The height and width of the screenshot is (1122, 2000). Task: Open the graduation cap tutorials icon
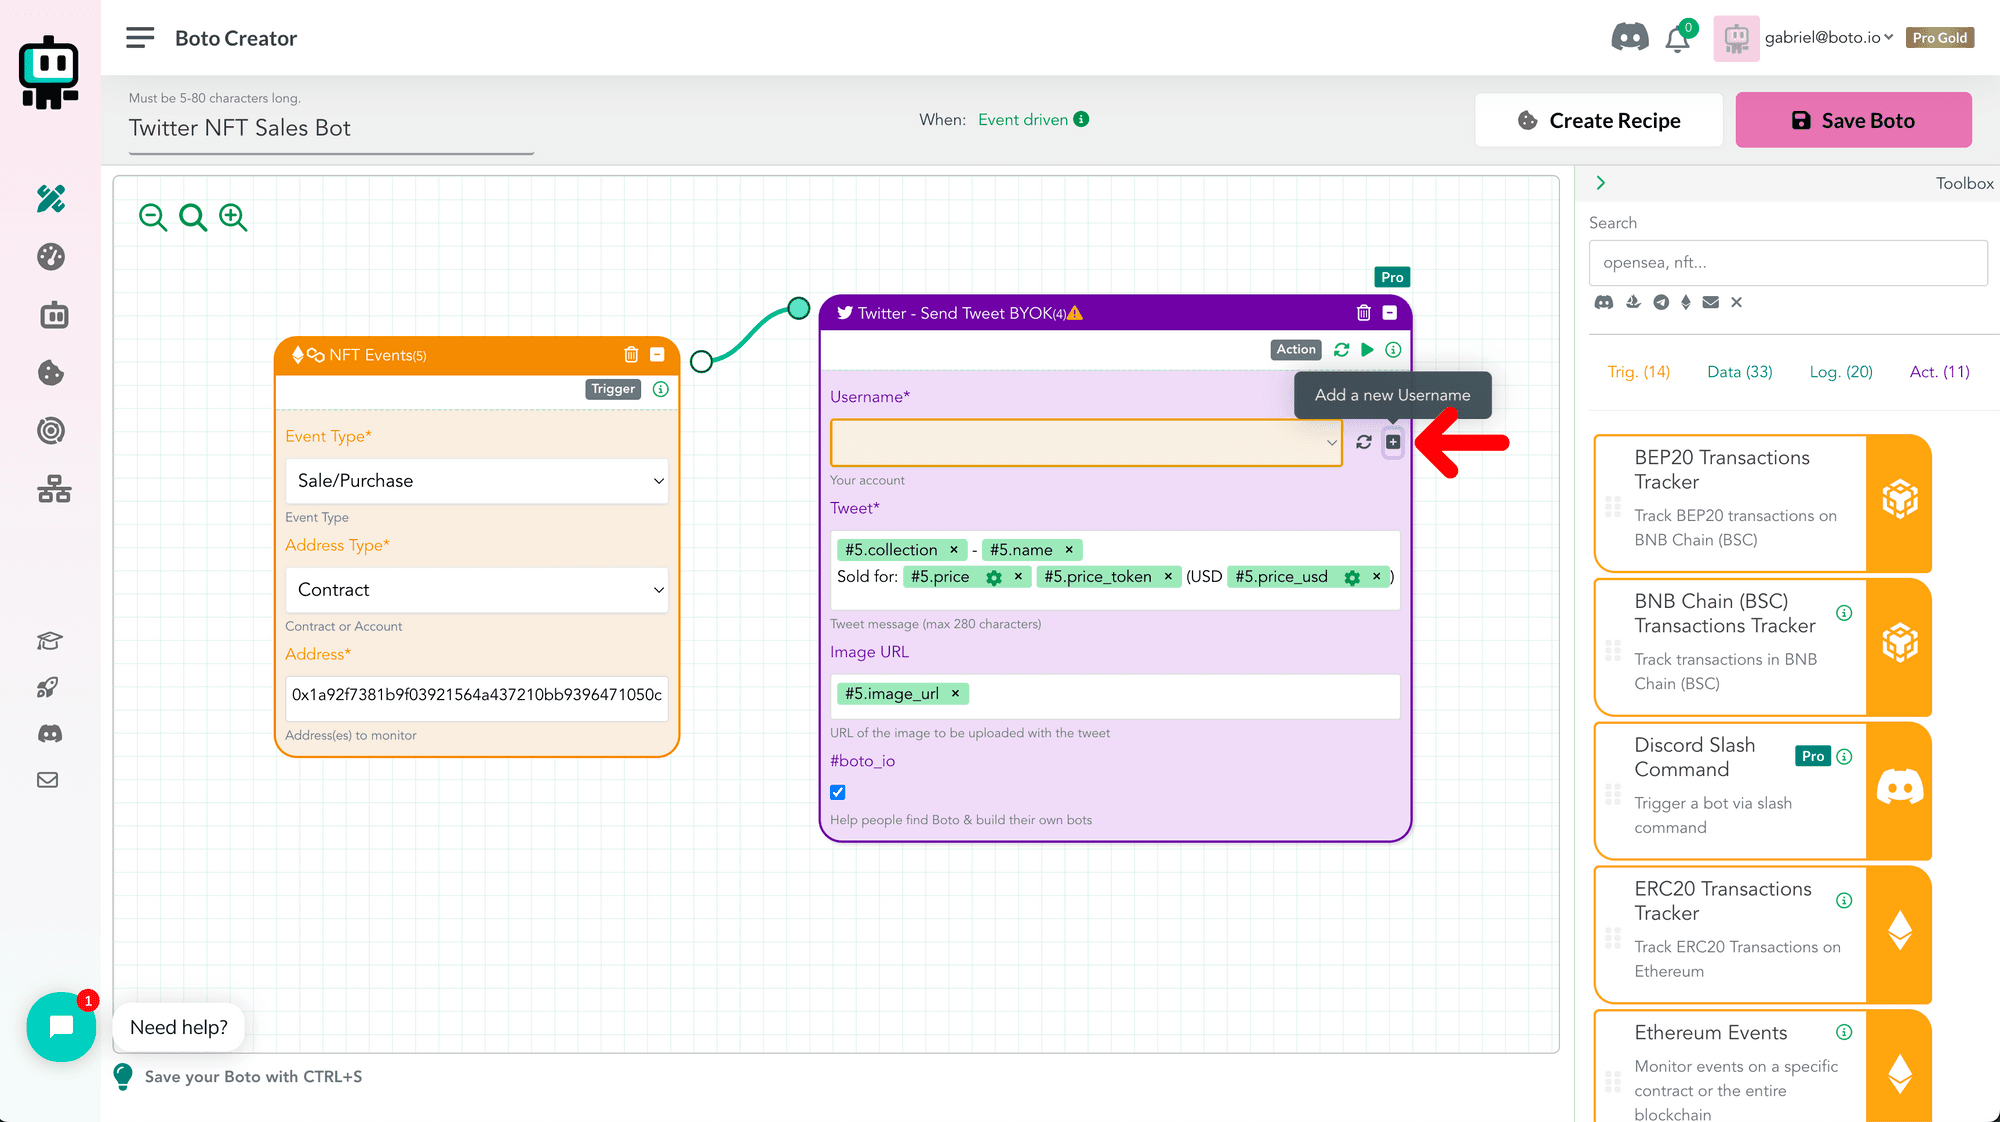coord(49,641)
